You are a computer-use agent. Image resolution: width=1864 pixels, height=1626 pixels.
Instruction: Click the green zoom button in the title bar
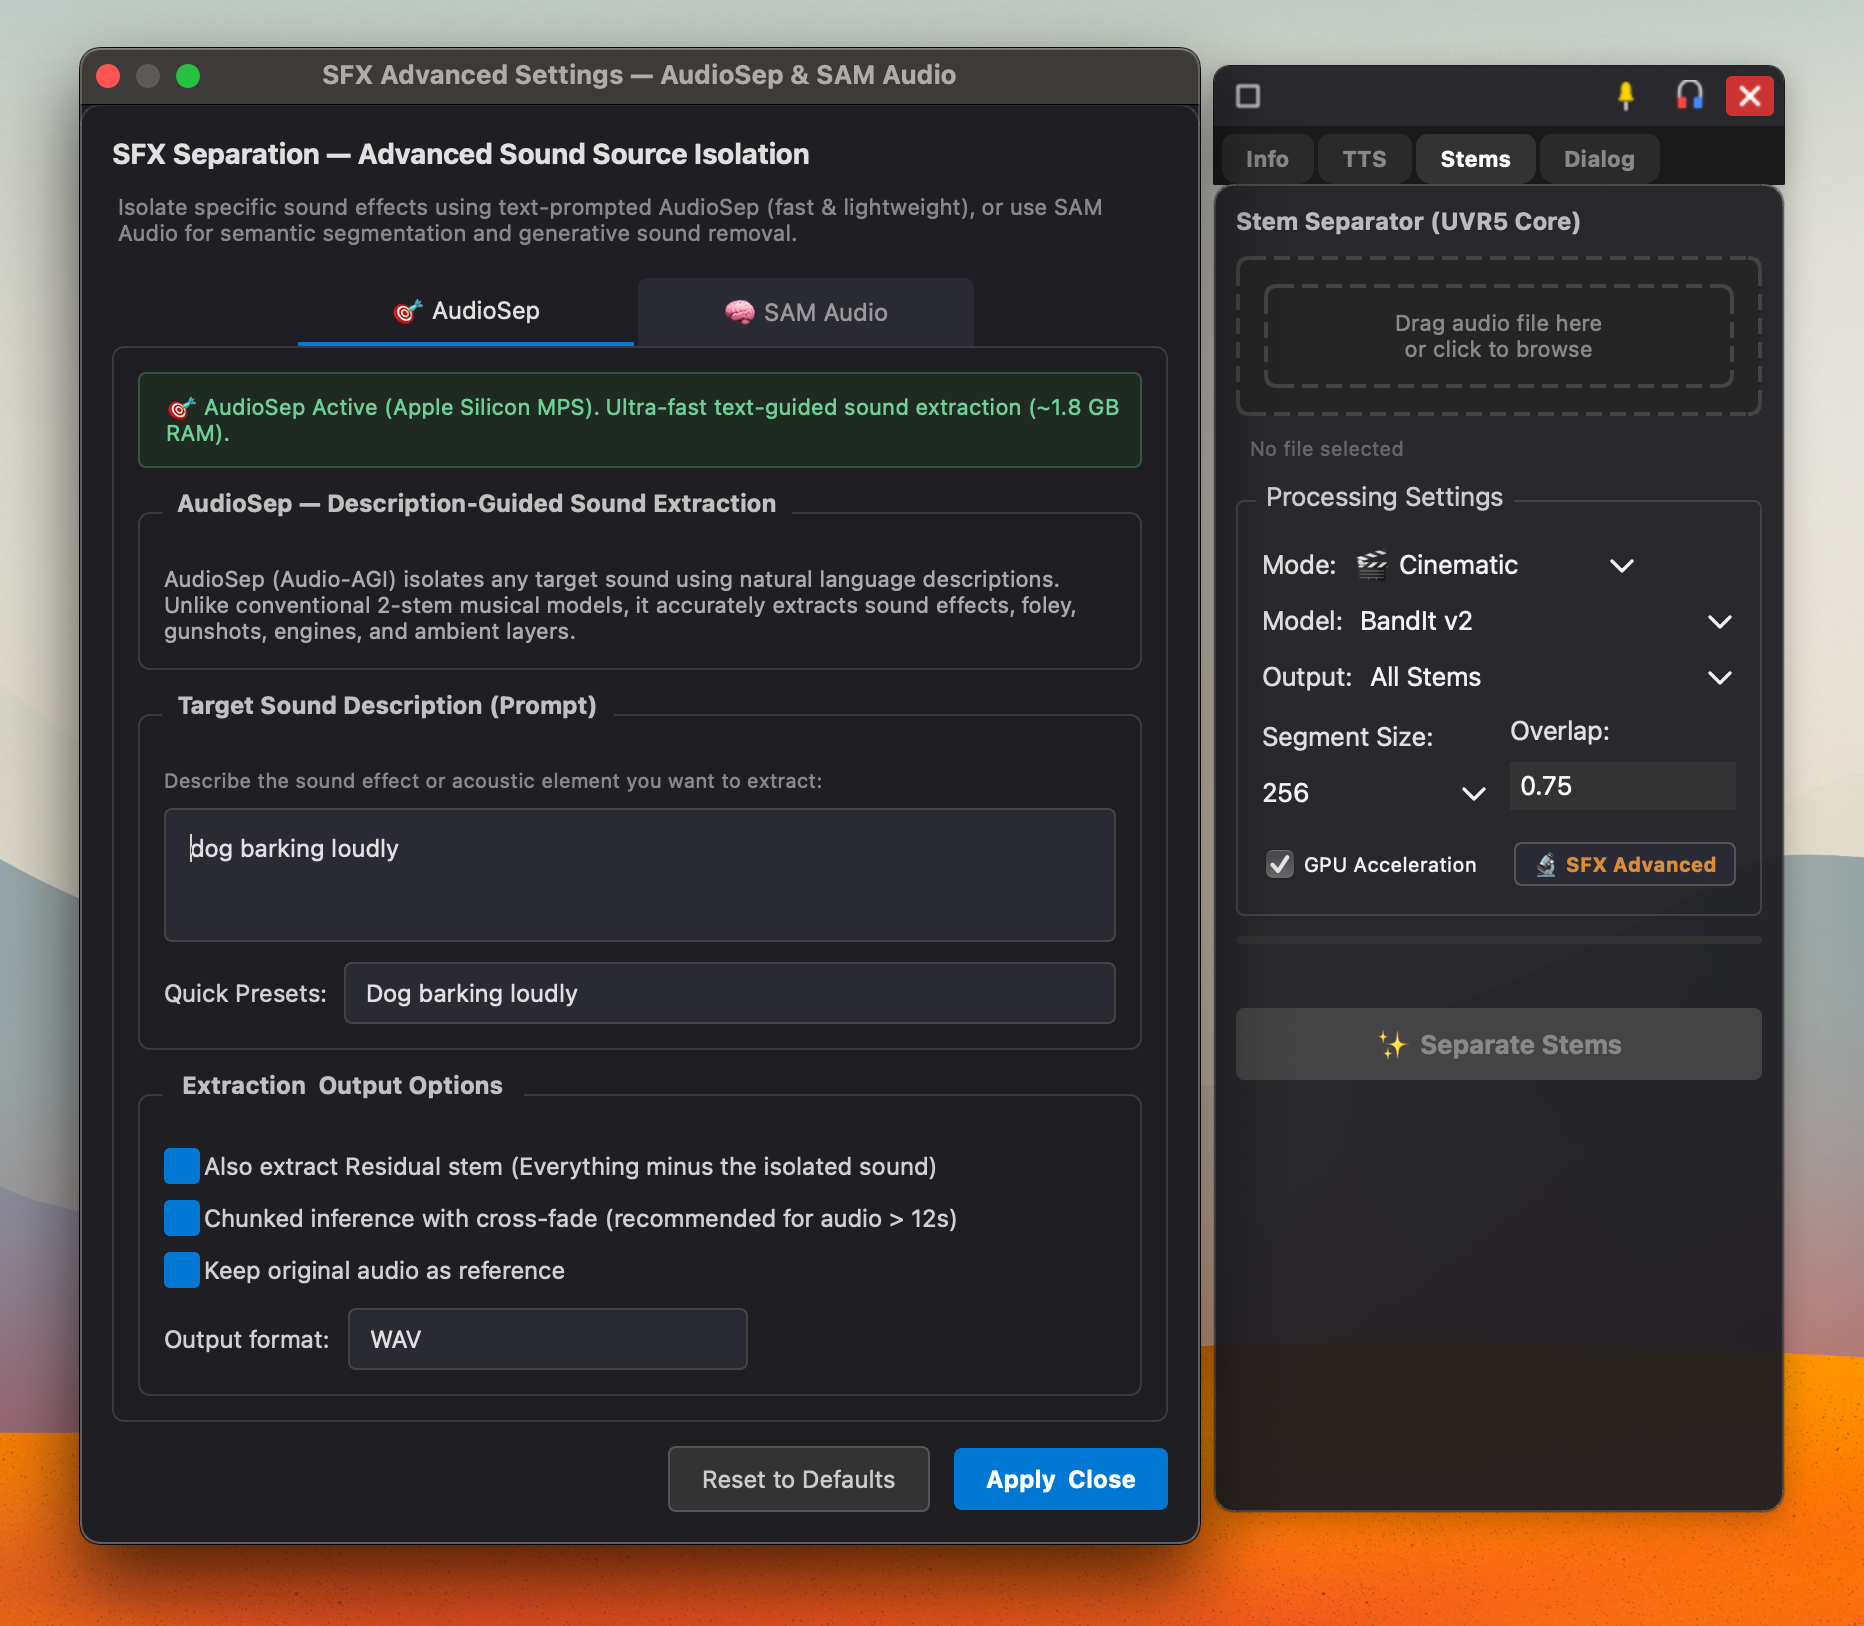[188, 76]
